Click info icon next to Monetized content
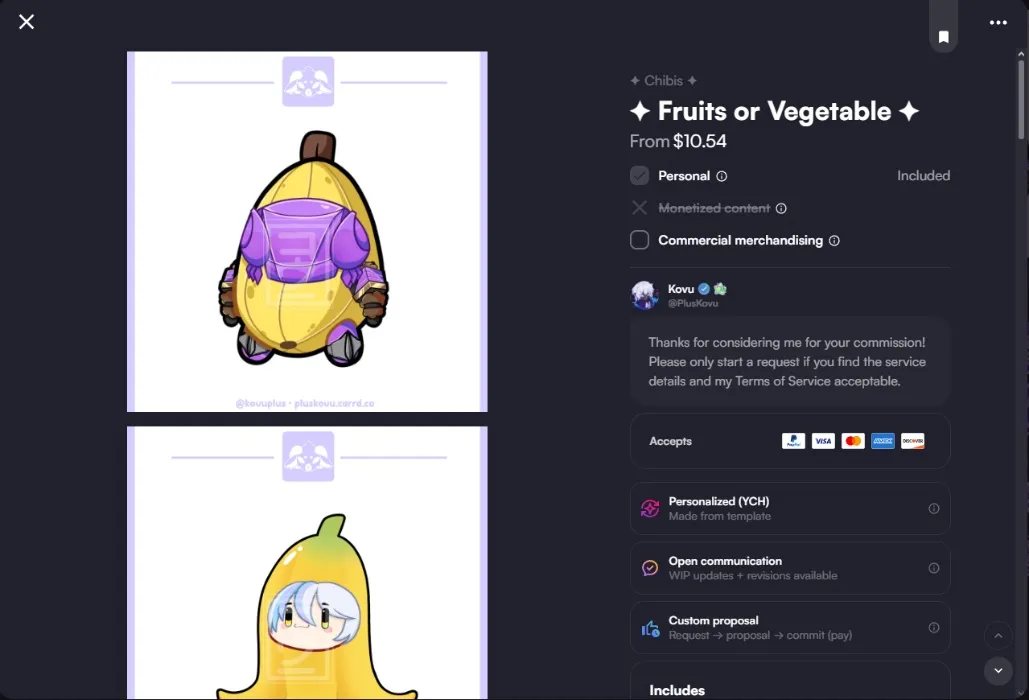The width and height of the screenshot is (1029, 700). click(781, 208)
